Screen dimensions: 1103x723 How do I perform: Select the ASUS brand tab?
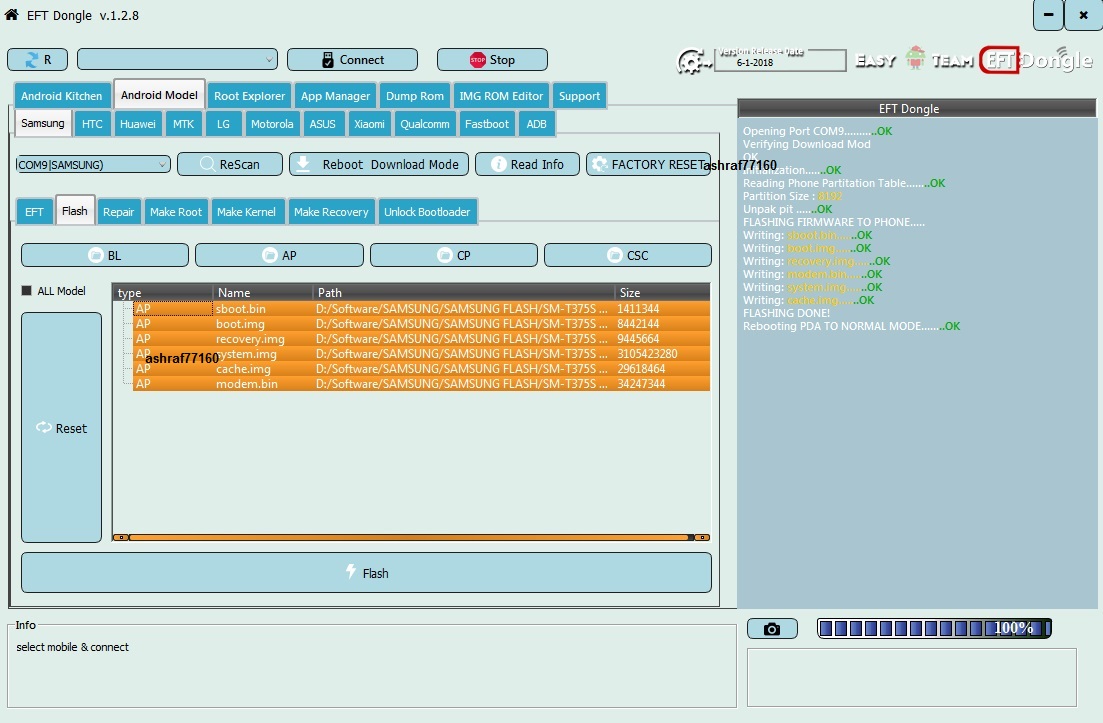click(322, 124)
